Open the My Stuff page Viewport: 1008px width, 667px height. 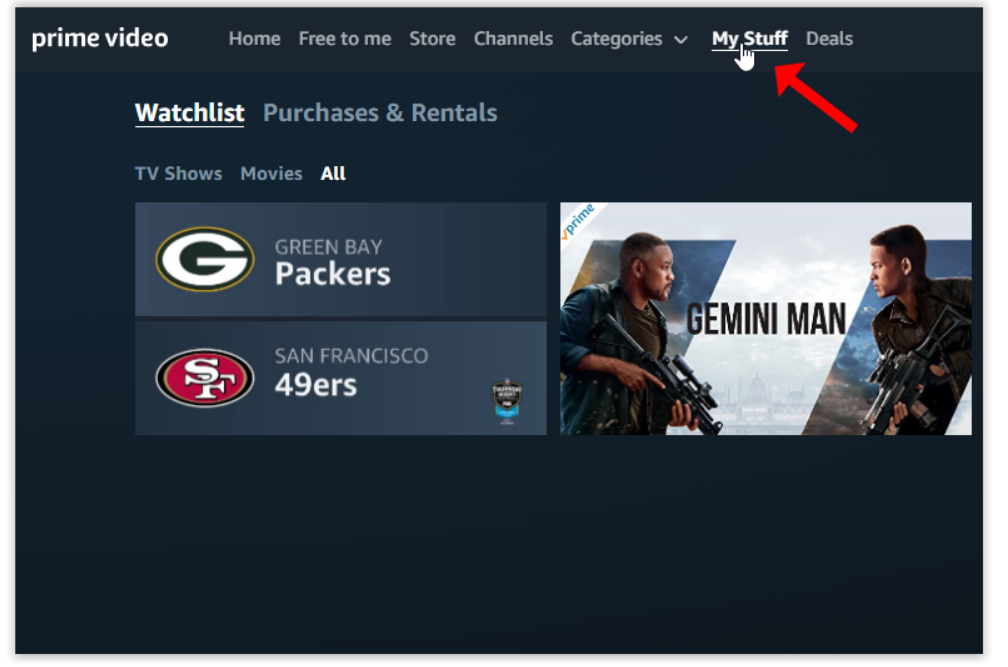coord(750,39)
